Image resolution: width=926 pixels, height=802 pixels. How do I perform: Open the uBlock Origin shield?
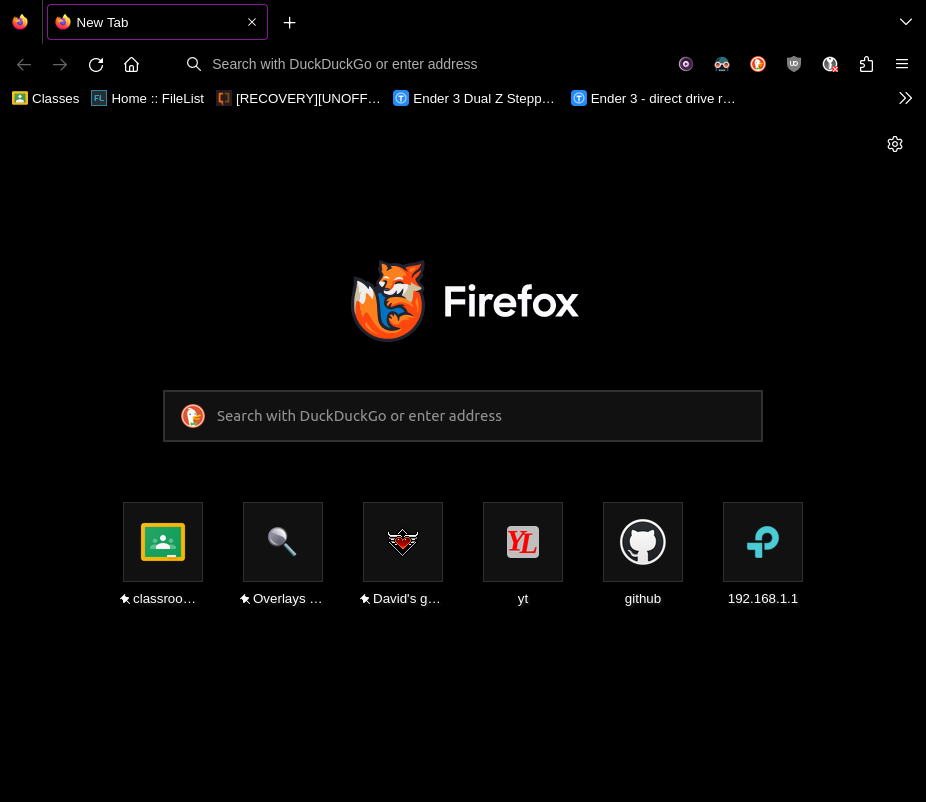(794, 64)
